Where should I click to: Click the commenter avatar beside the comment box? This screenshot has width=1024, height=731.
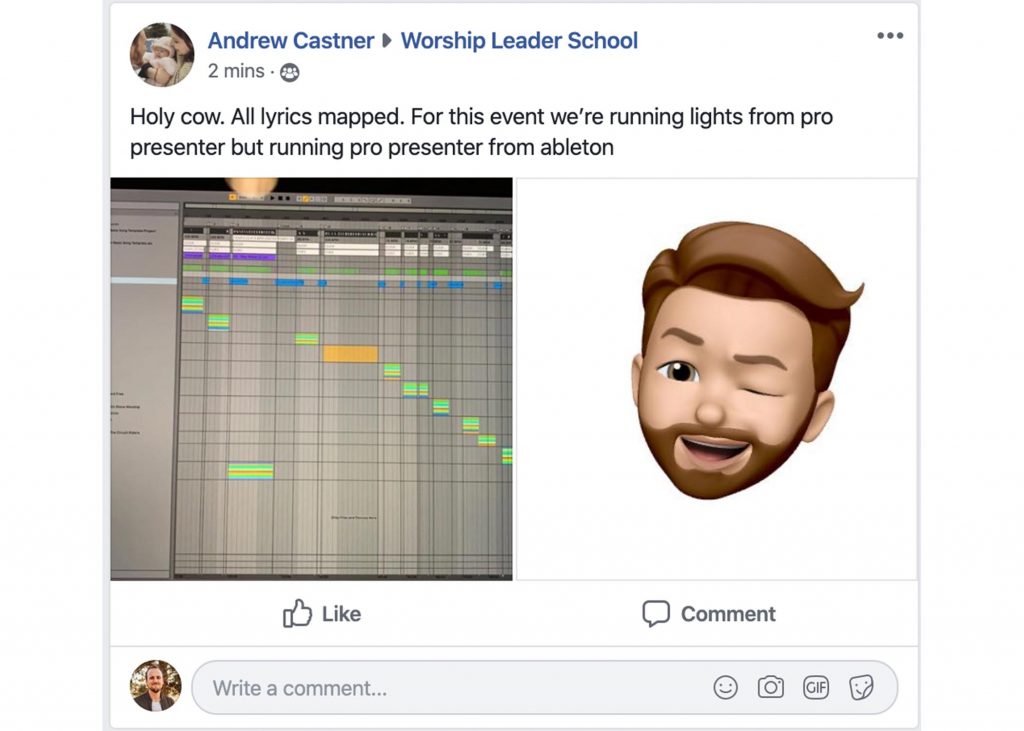click(x=156, y=686)
